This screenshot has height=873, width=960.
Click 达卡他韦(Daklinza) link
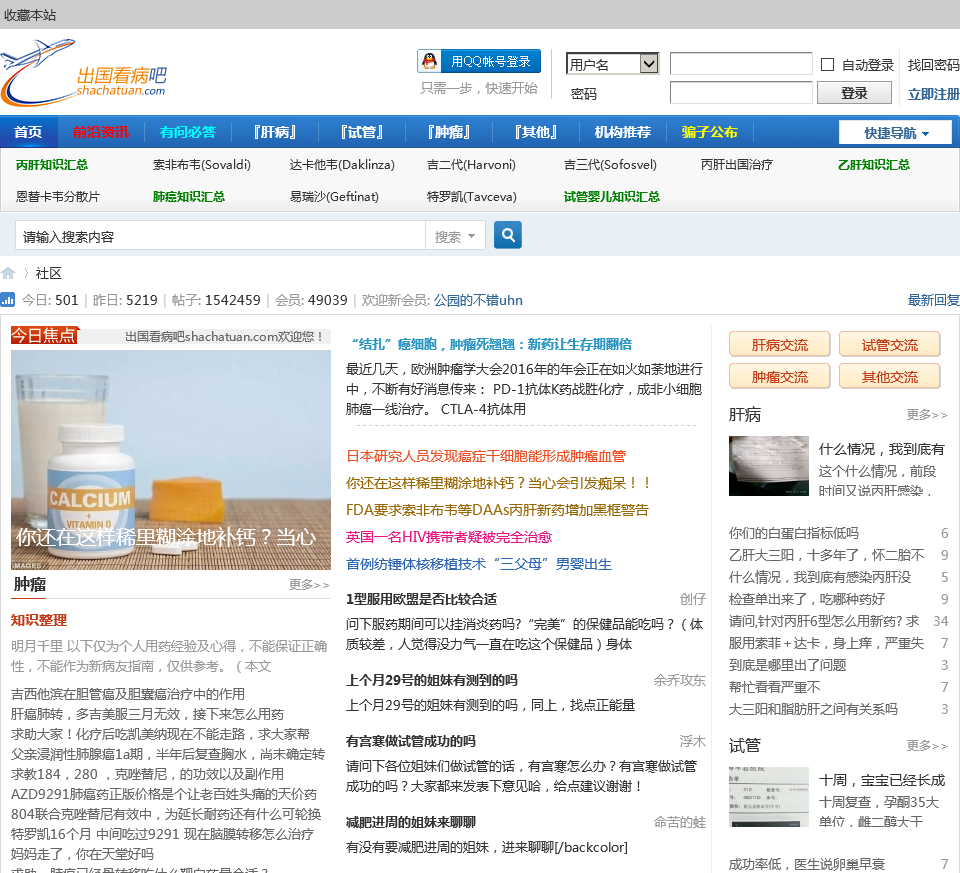[x=342, y=165]
